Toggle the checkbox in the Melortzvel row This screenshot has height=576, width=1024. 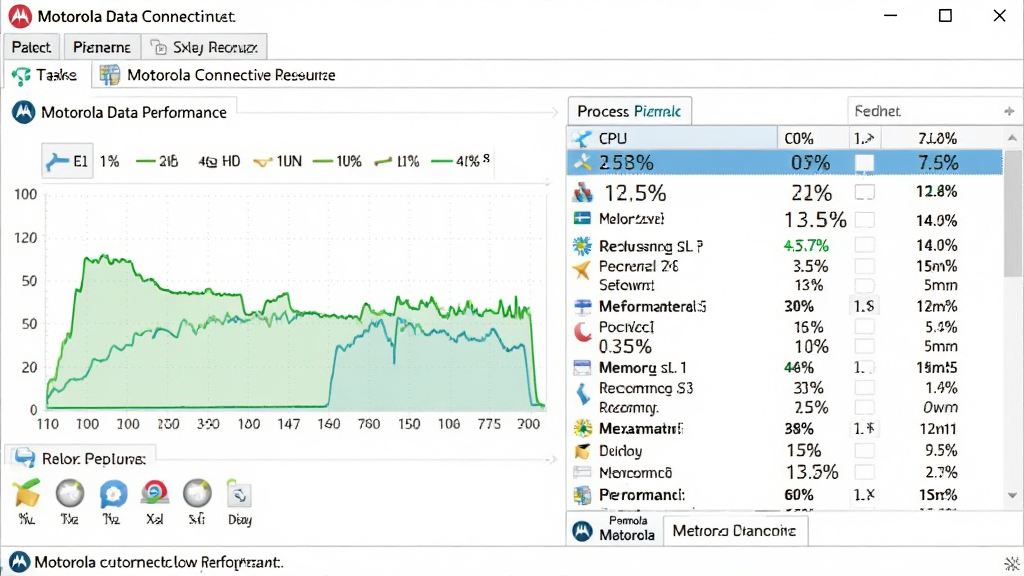tap(865, 219)
